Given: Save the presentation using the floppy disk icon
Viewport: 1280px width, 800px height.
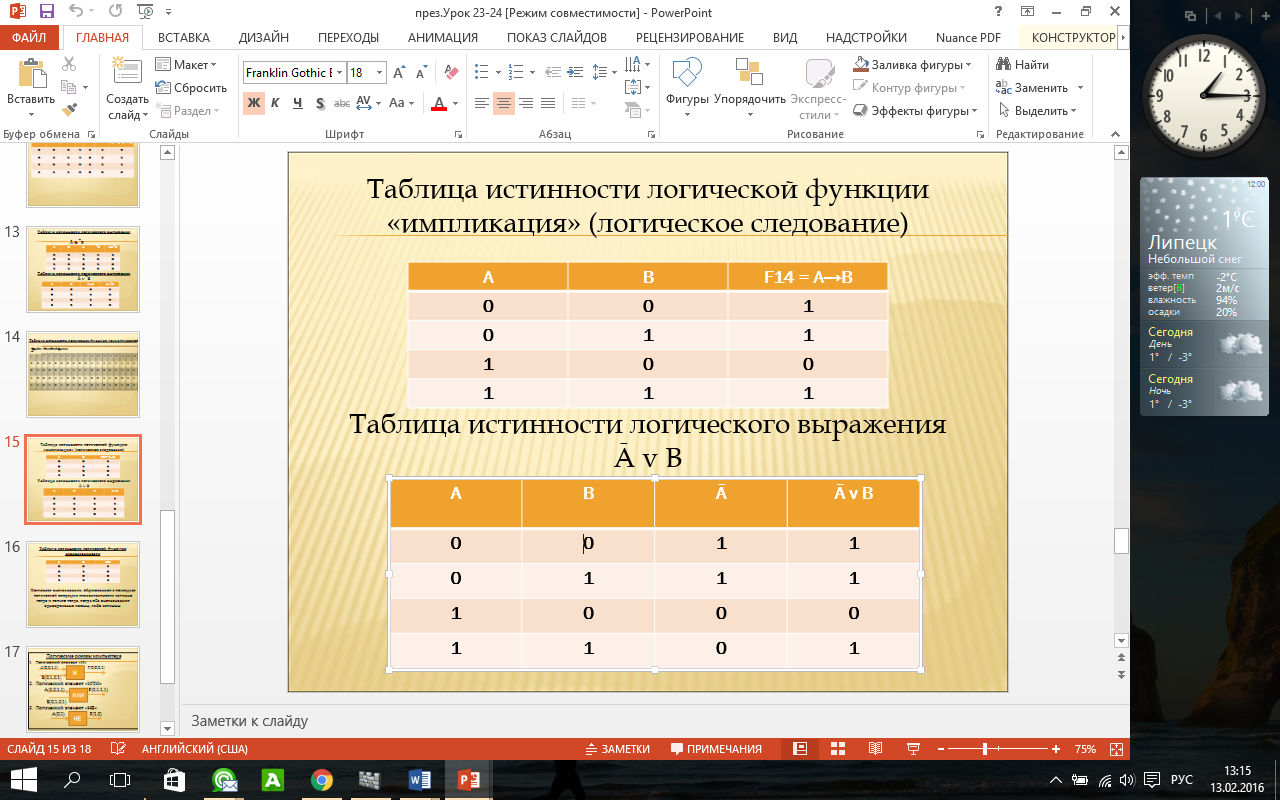Looking at the screenshot, I should click(x=46, y=12).
